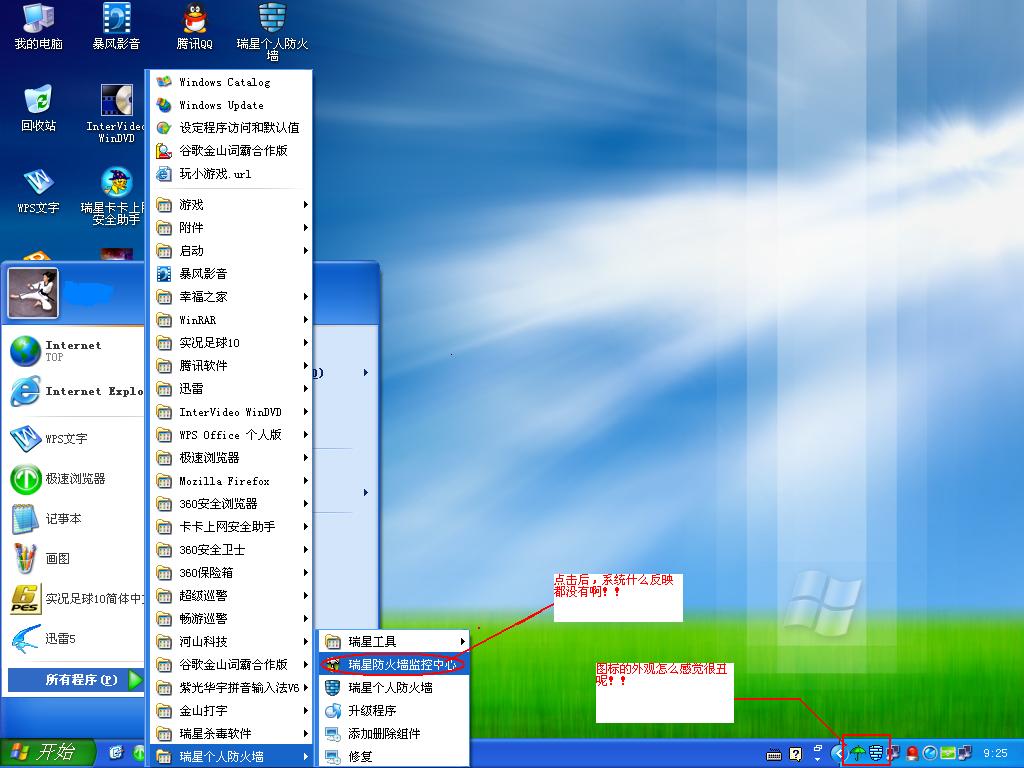Open 添加删除组件 entry
The height and width of the screenshot is (768, 1024).
(394, 733)
